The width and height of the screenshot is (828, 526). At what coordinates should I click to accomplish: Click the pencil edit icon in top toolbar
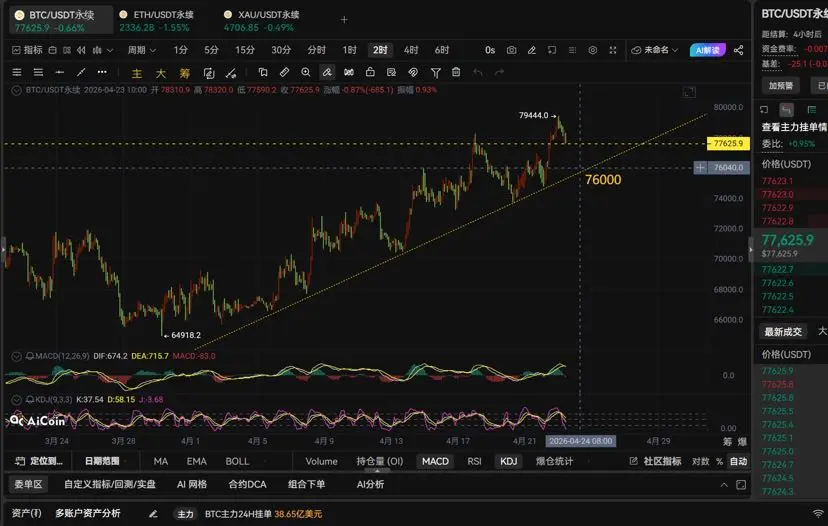532,50
